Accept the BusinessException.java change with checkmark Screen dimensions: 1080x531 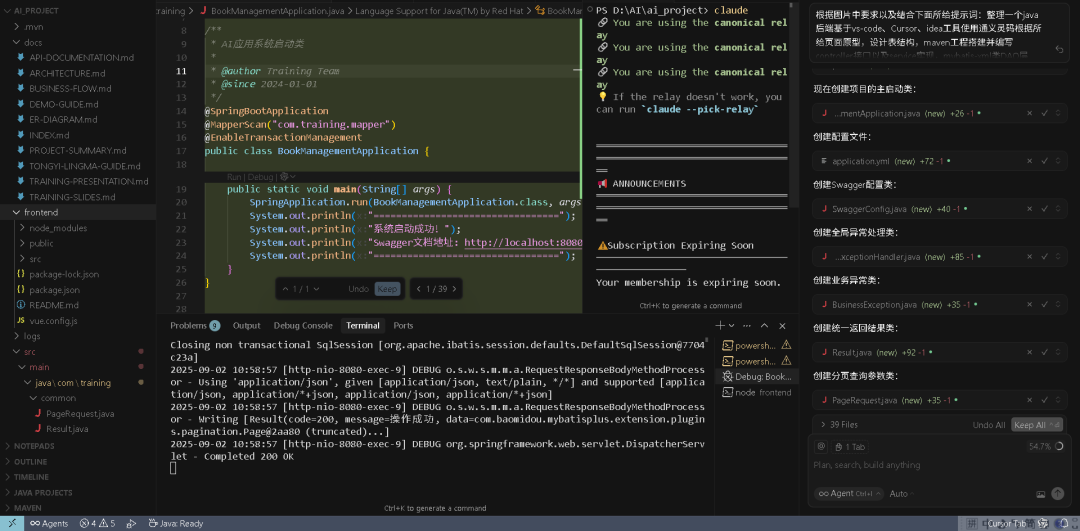pyautogui.click(x=1044, y=304)
